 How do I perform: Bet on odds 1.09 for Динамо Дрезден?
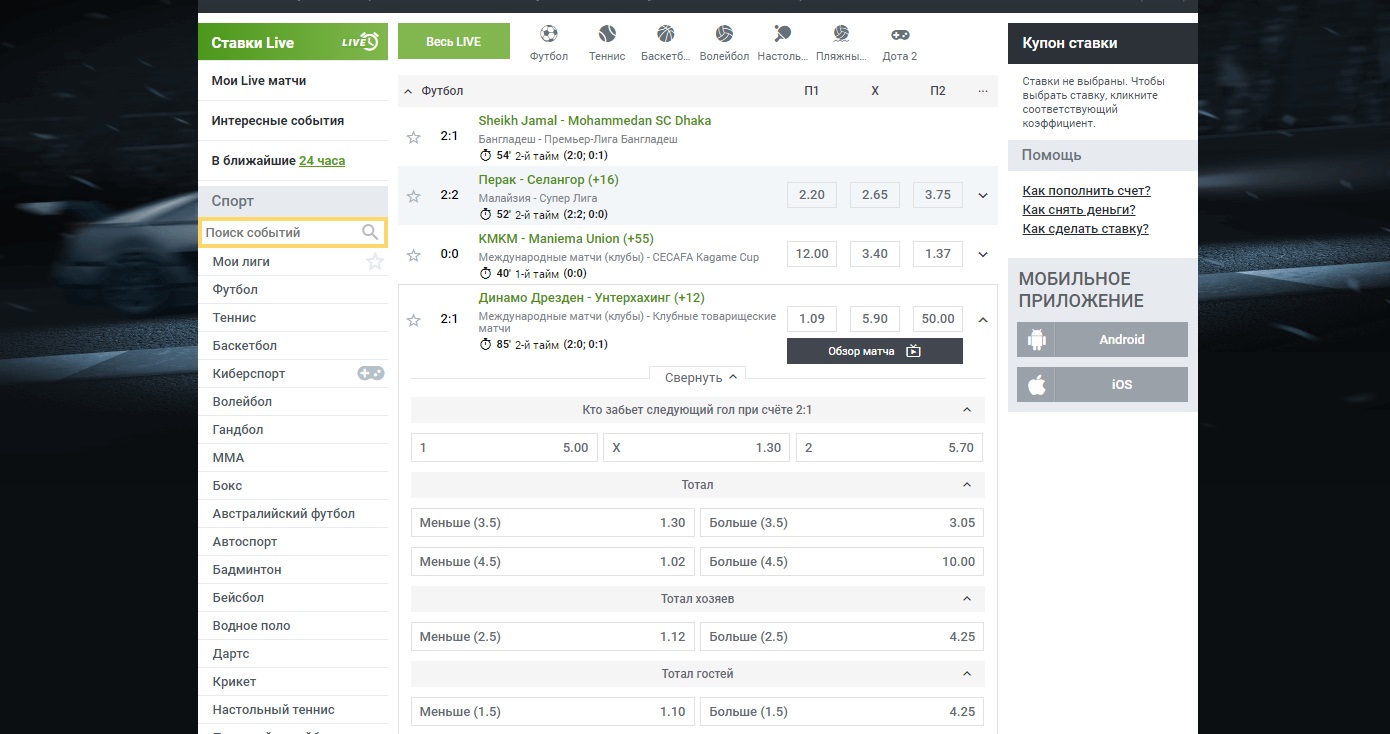coord(812,319)
